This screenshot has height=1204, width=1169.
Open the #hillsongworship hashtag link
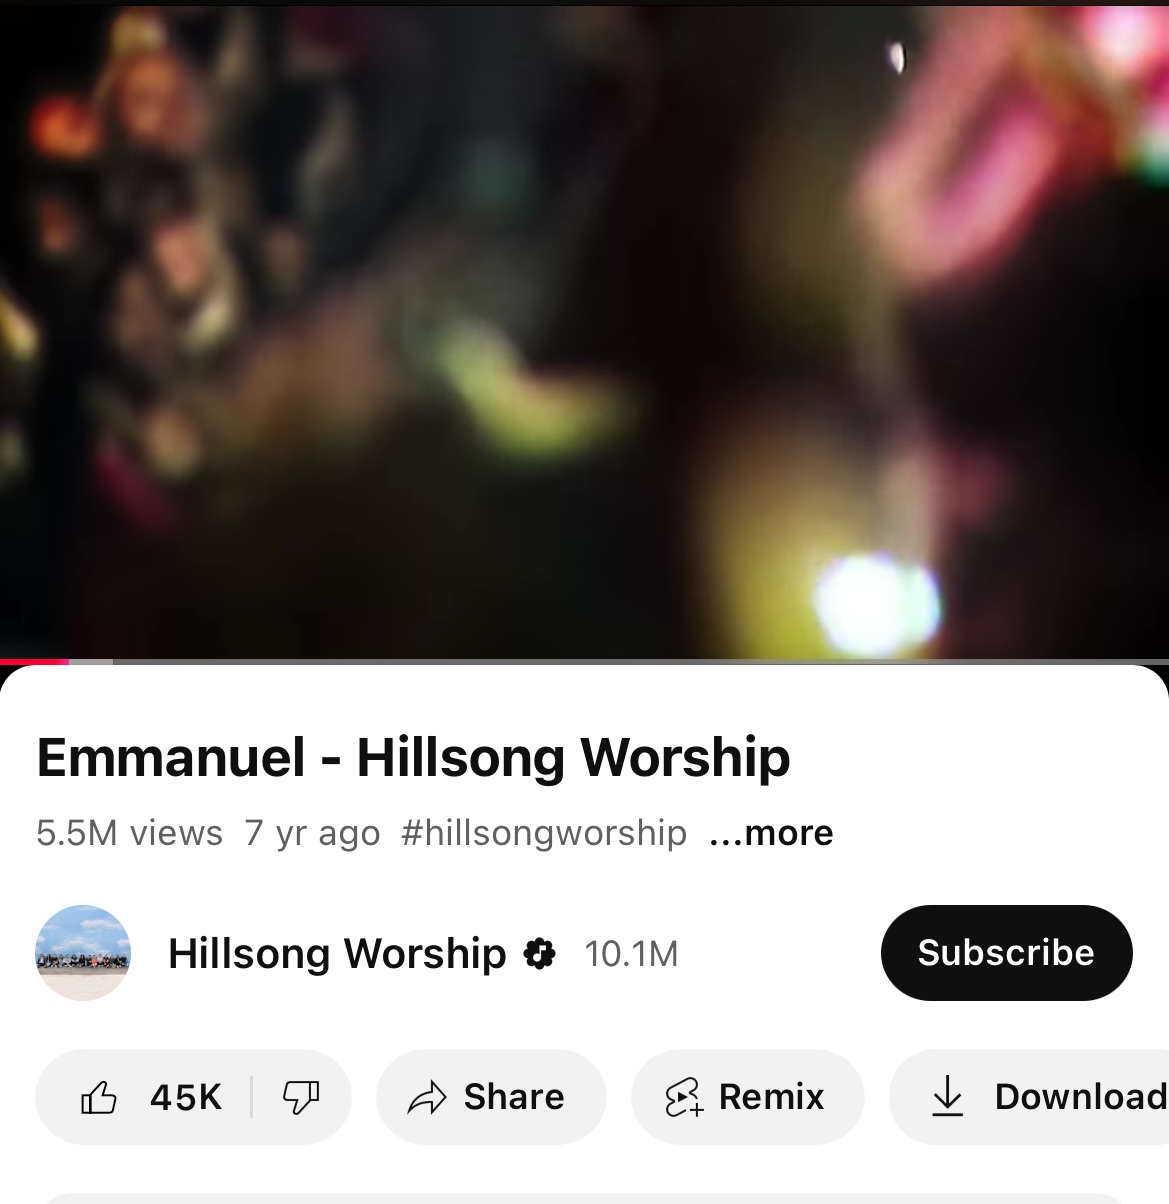click(544, 832)
